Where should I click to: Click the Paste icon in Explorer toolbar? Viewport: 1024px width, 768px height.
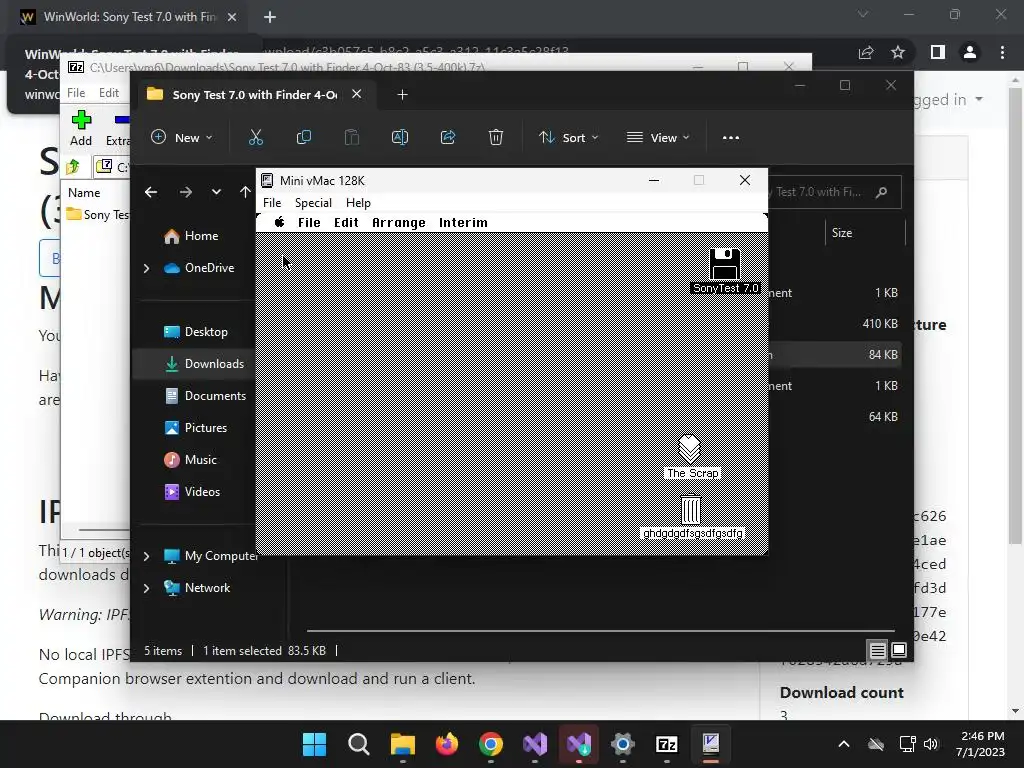(351, 137)
